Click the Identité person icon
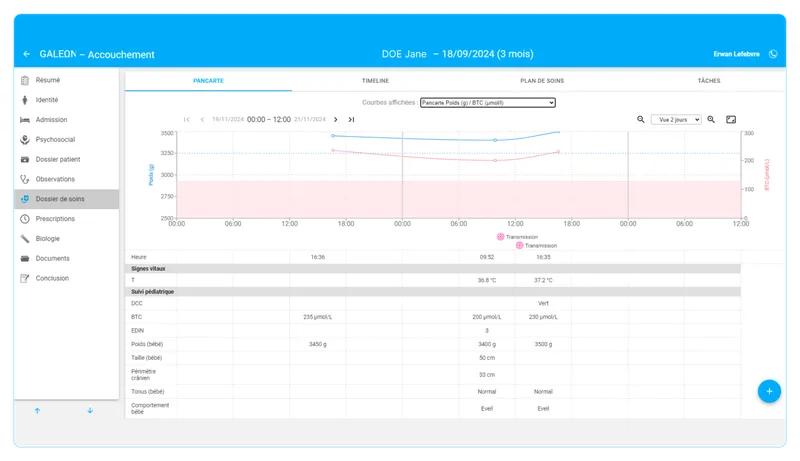Image resolution: width=800 pixels, height=461 pixels. coord(24,100)
